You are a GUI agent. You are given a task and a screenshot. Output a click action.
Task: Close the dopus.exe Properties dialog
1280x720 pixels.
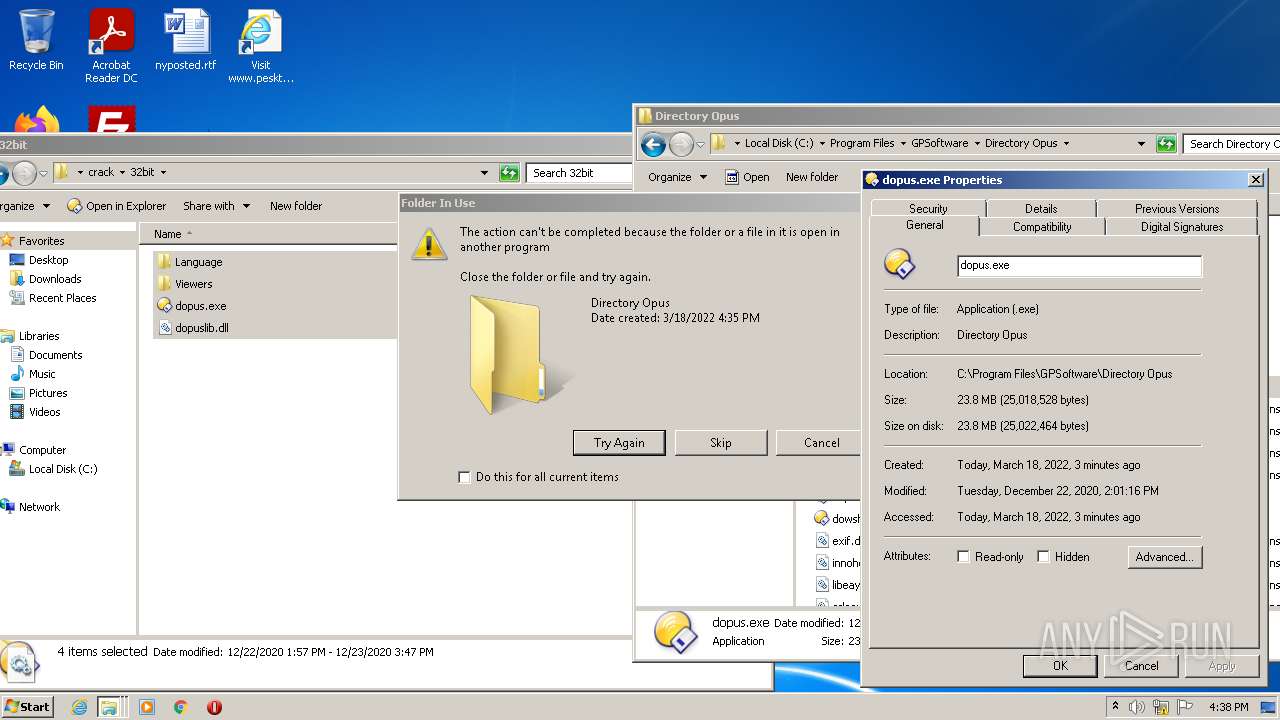pyautogui.click(x=1256, y=180)
